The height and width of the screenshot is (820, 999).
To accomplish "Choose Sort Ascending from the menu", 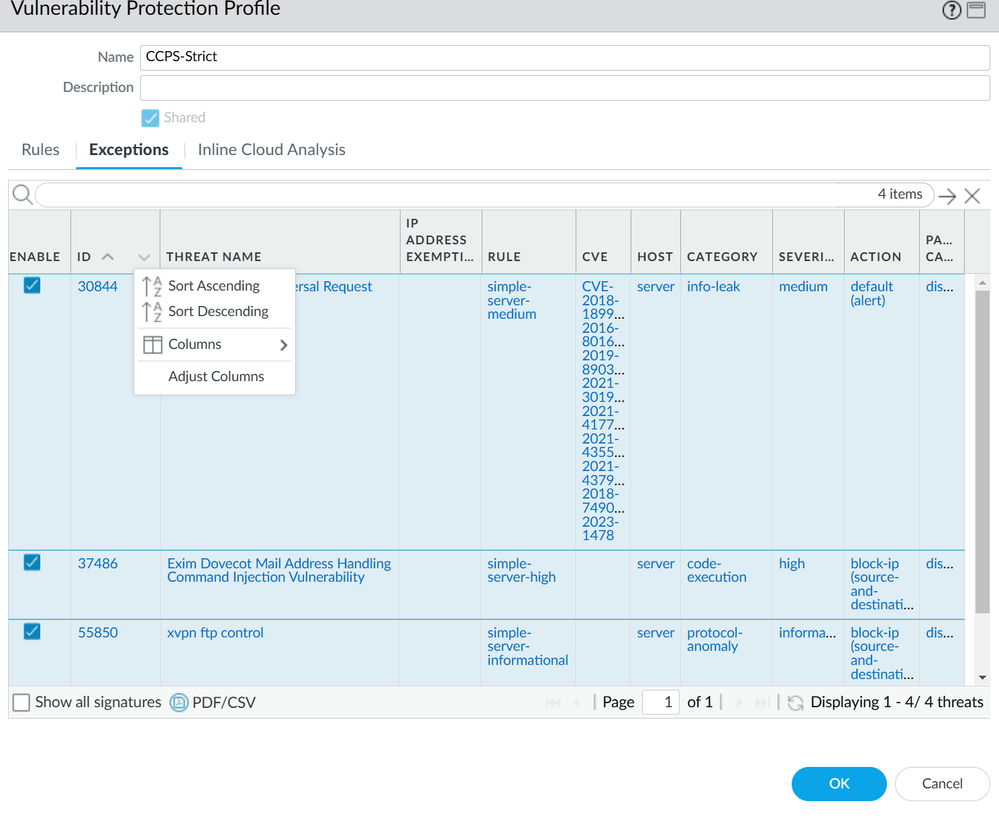I will click(213, 286).
